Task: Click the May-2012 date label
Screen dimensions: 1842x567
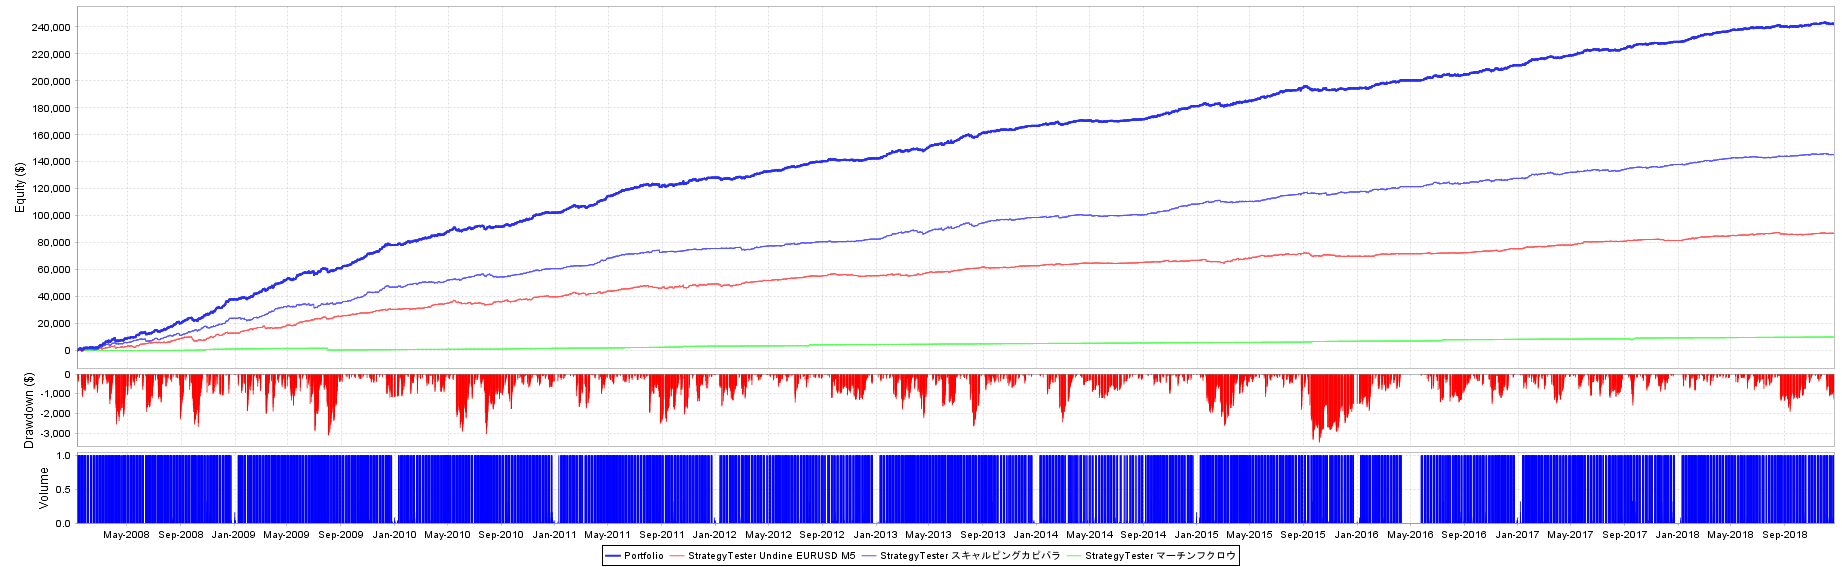Action: 768,534
